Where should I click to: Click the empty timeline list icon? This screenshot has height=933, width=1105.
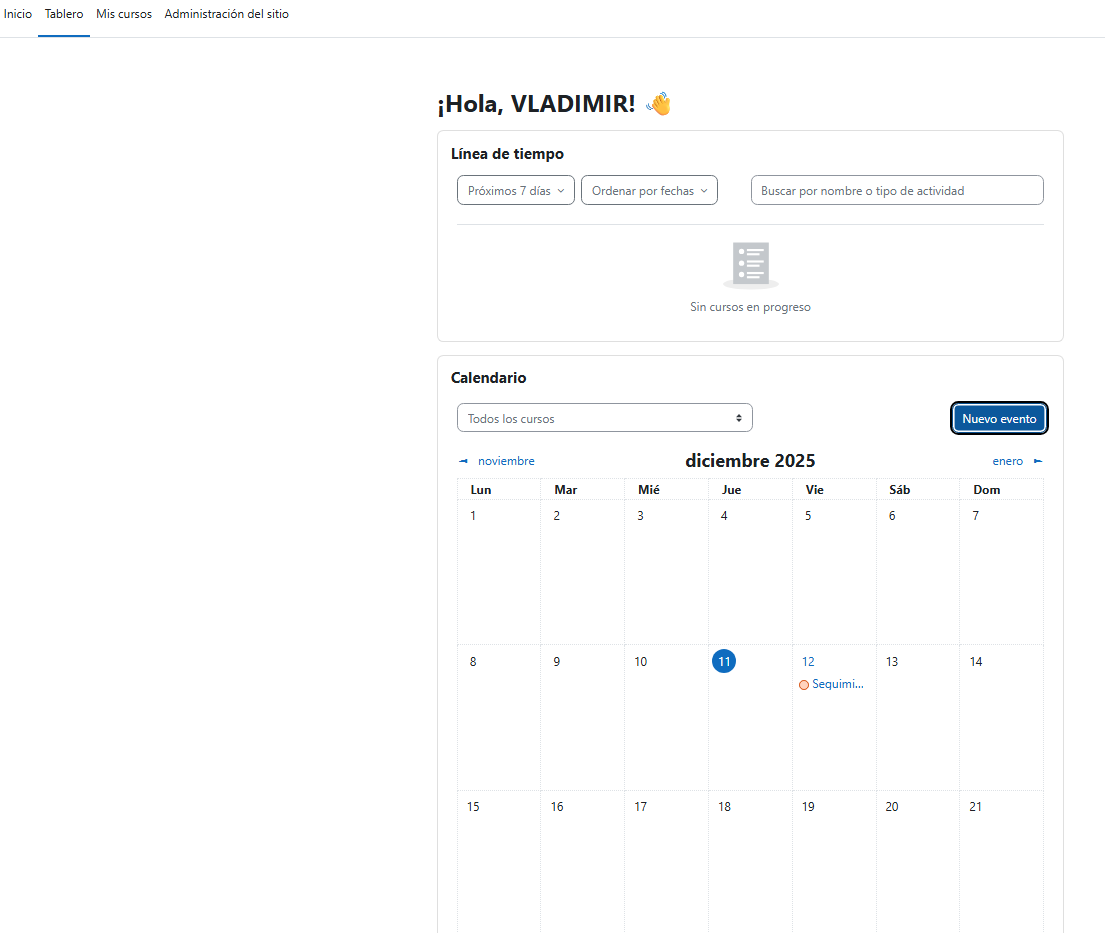(750, 265)
